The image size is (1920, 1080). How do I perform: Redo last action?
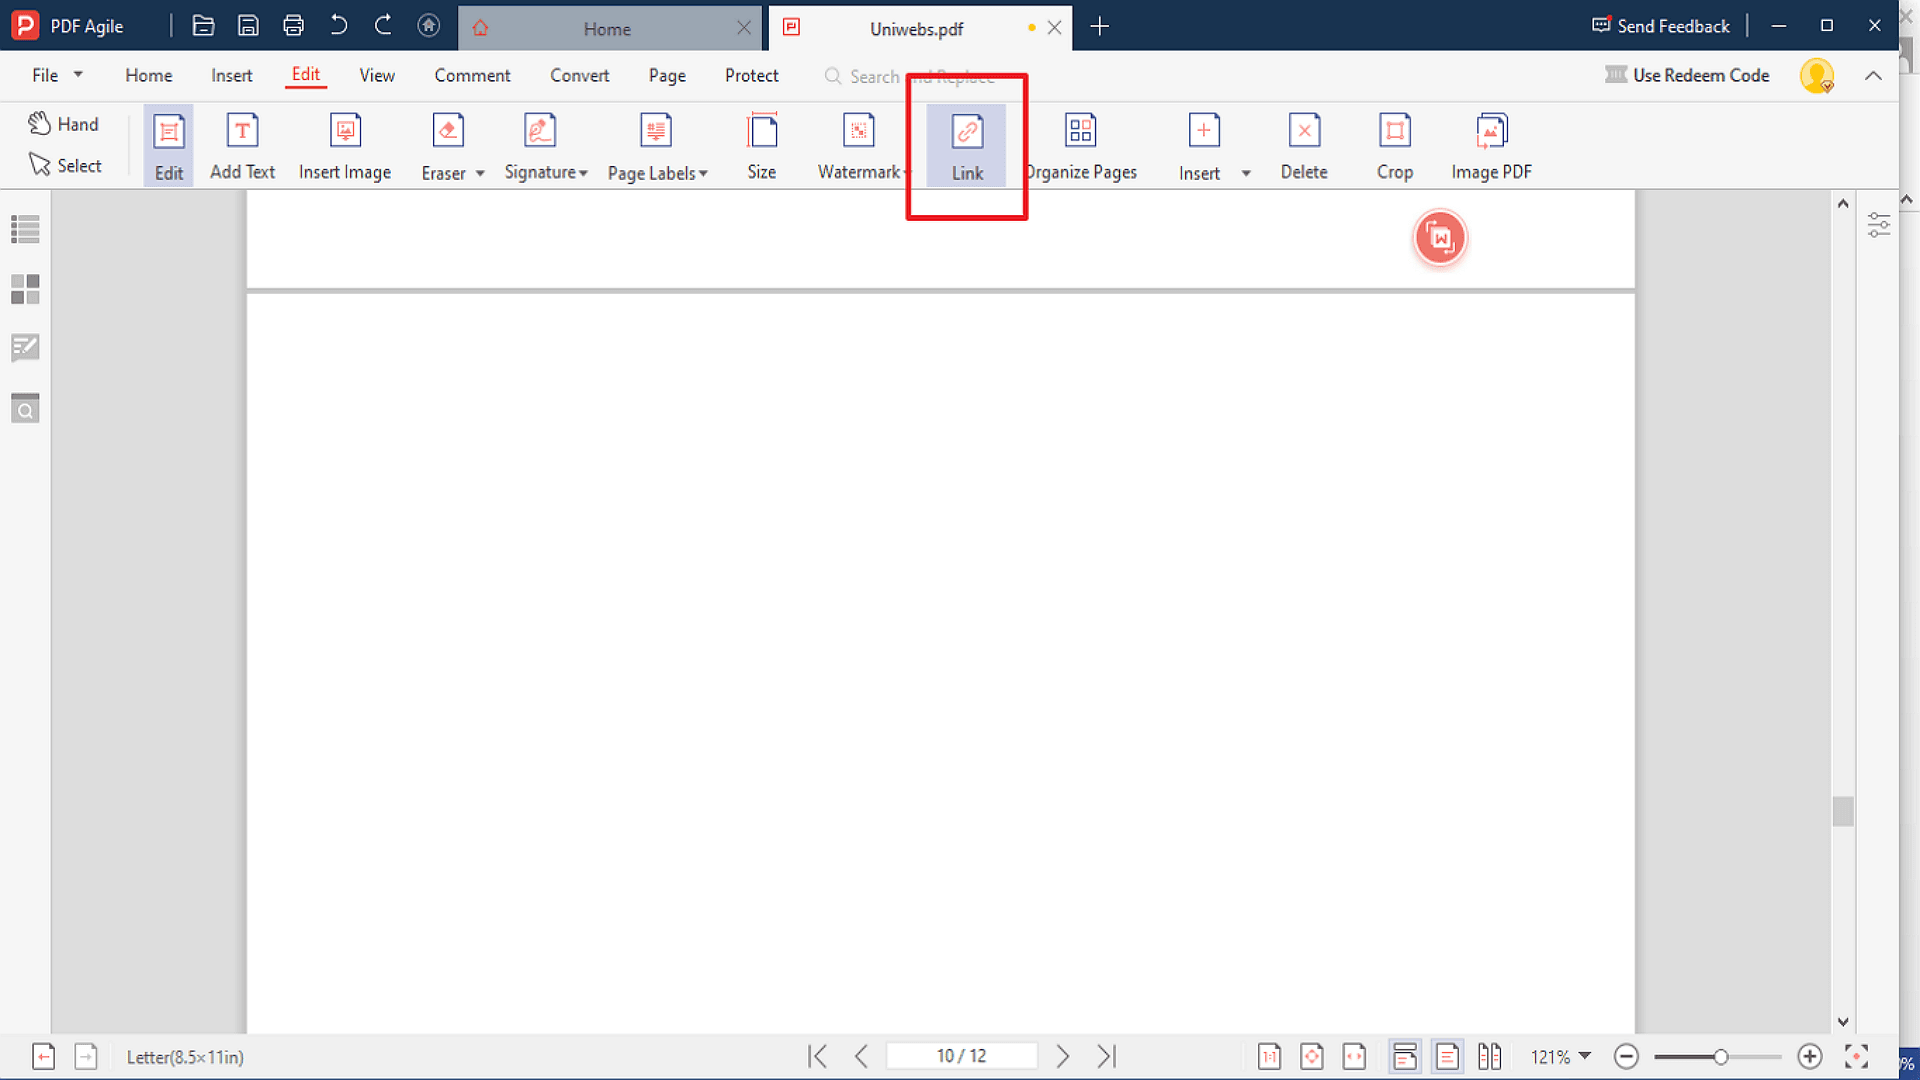pos(383,26)
